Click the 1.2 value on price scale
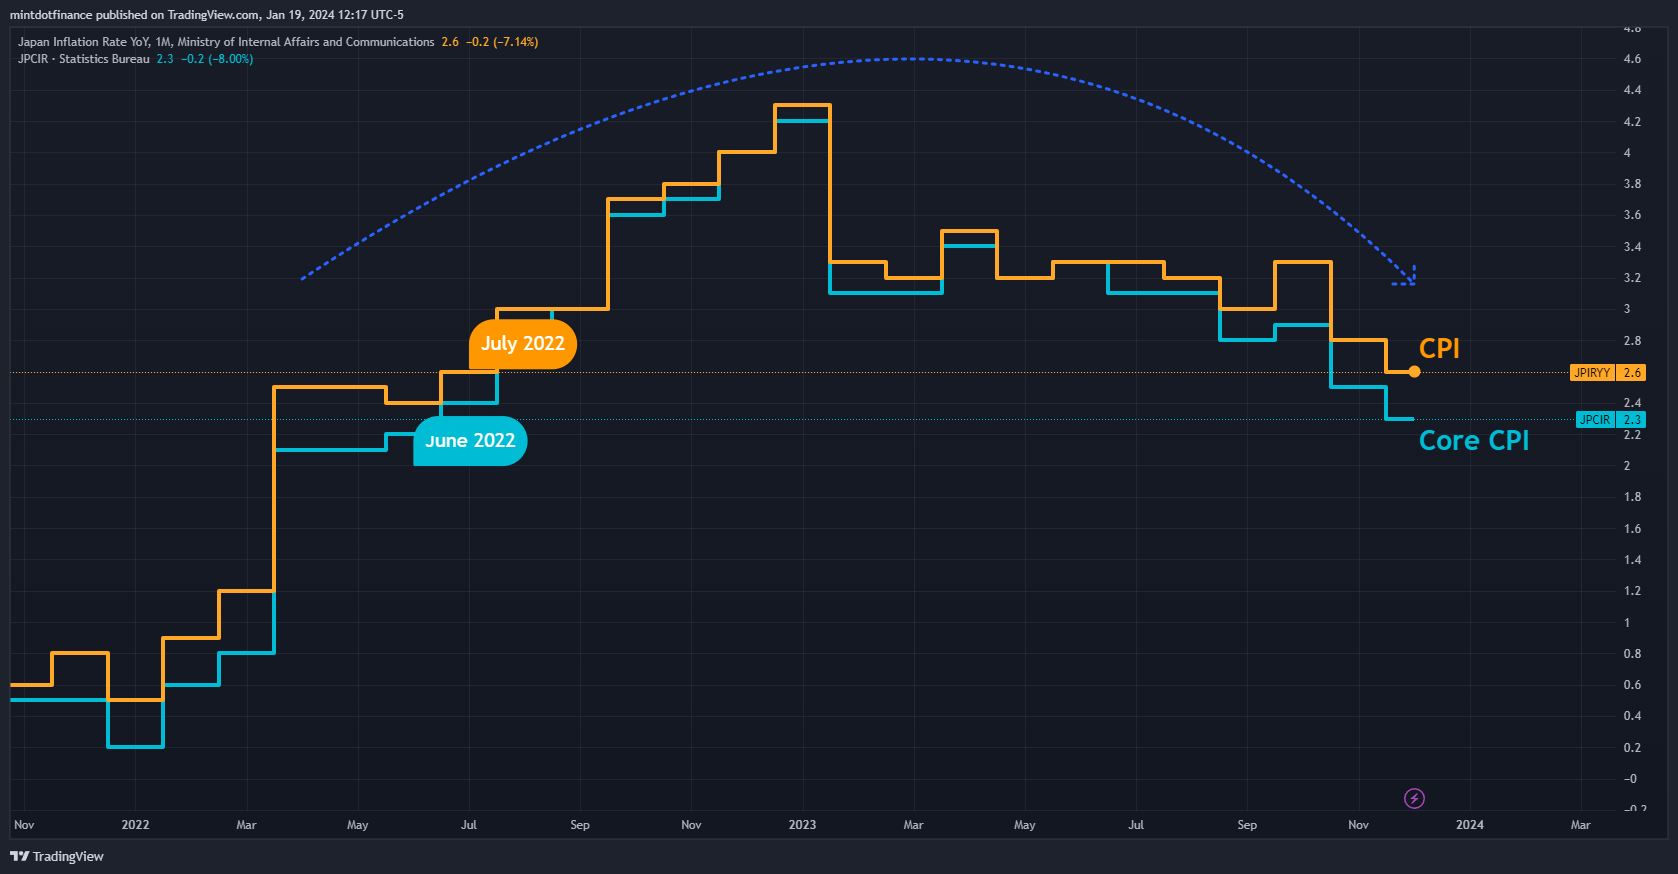Screen dimensions: 1678x874 point(1632,591)
